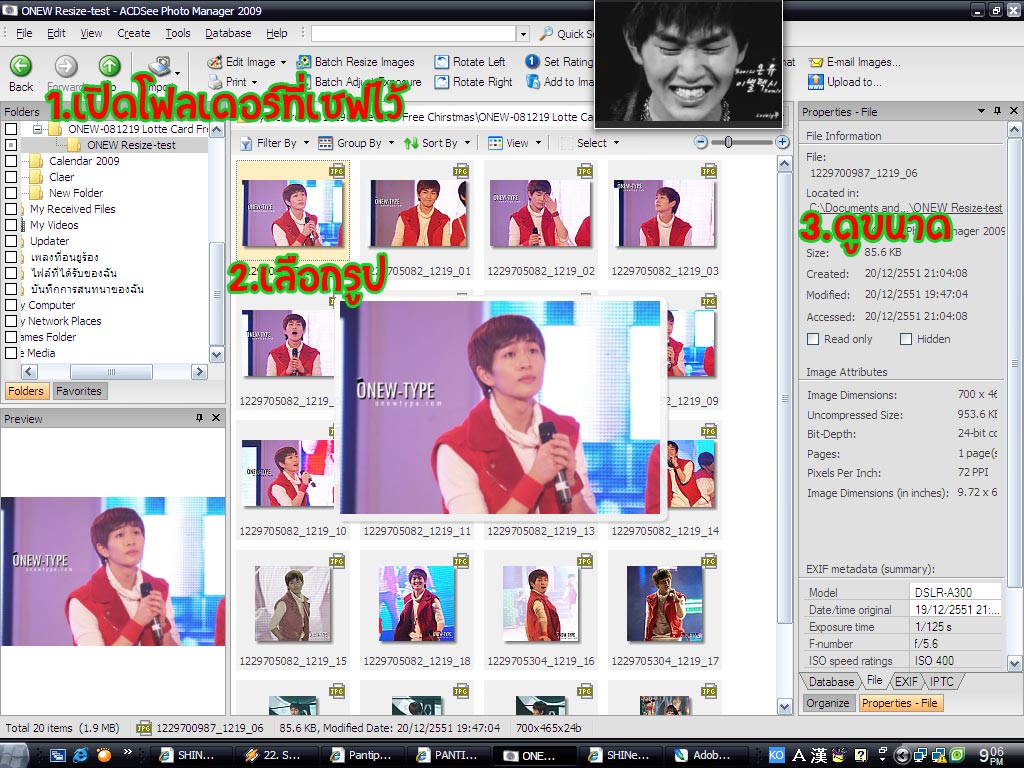Click zoom in plus icon by thumbnail slider
The height and width of the screenshot is (768, 1024).
point(782,142)
